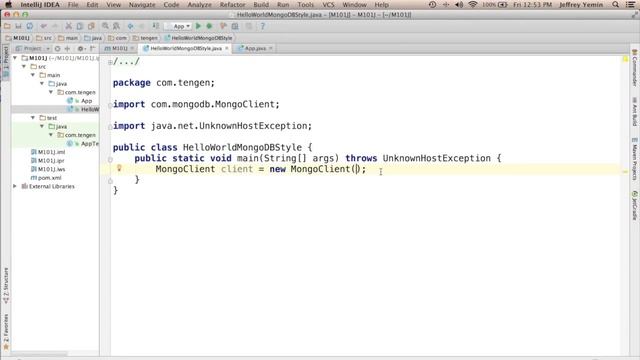Toggle the Commander side tab
Viewport: 640px width, 360px height.
pos(634,68)
